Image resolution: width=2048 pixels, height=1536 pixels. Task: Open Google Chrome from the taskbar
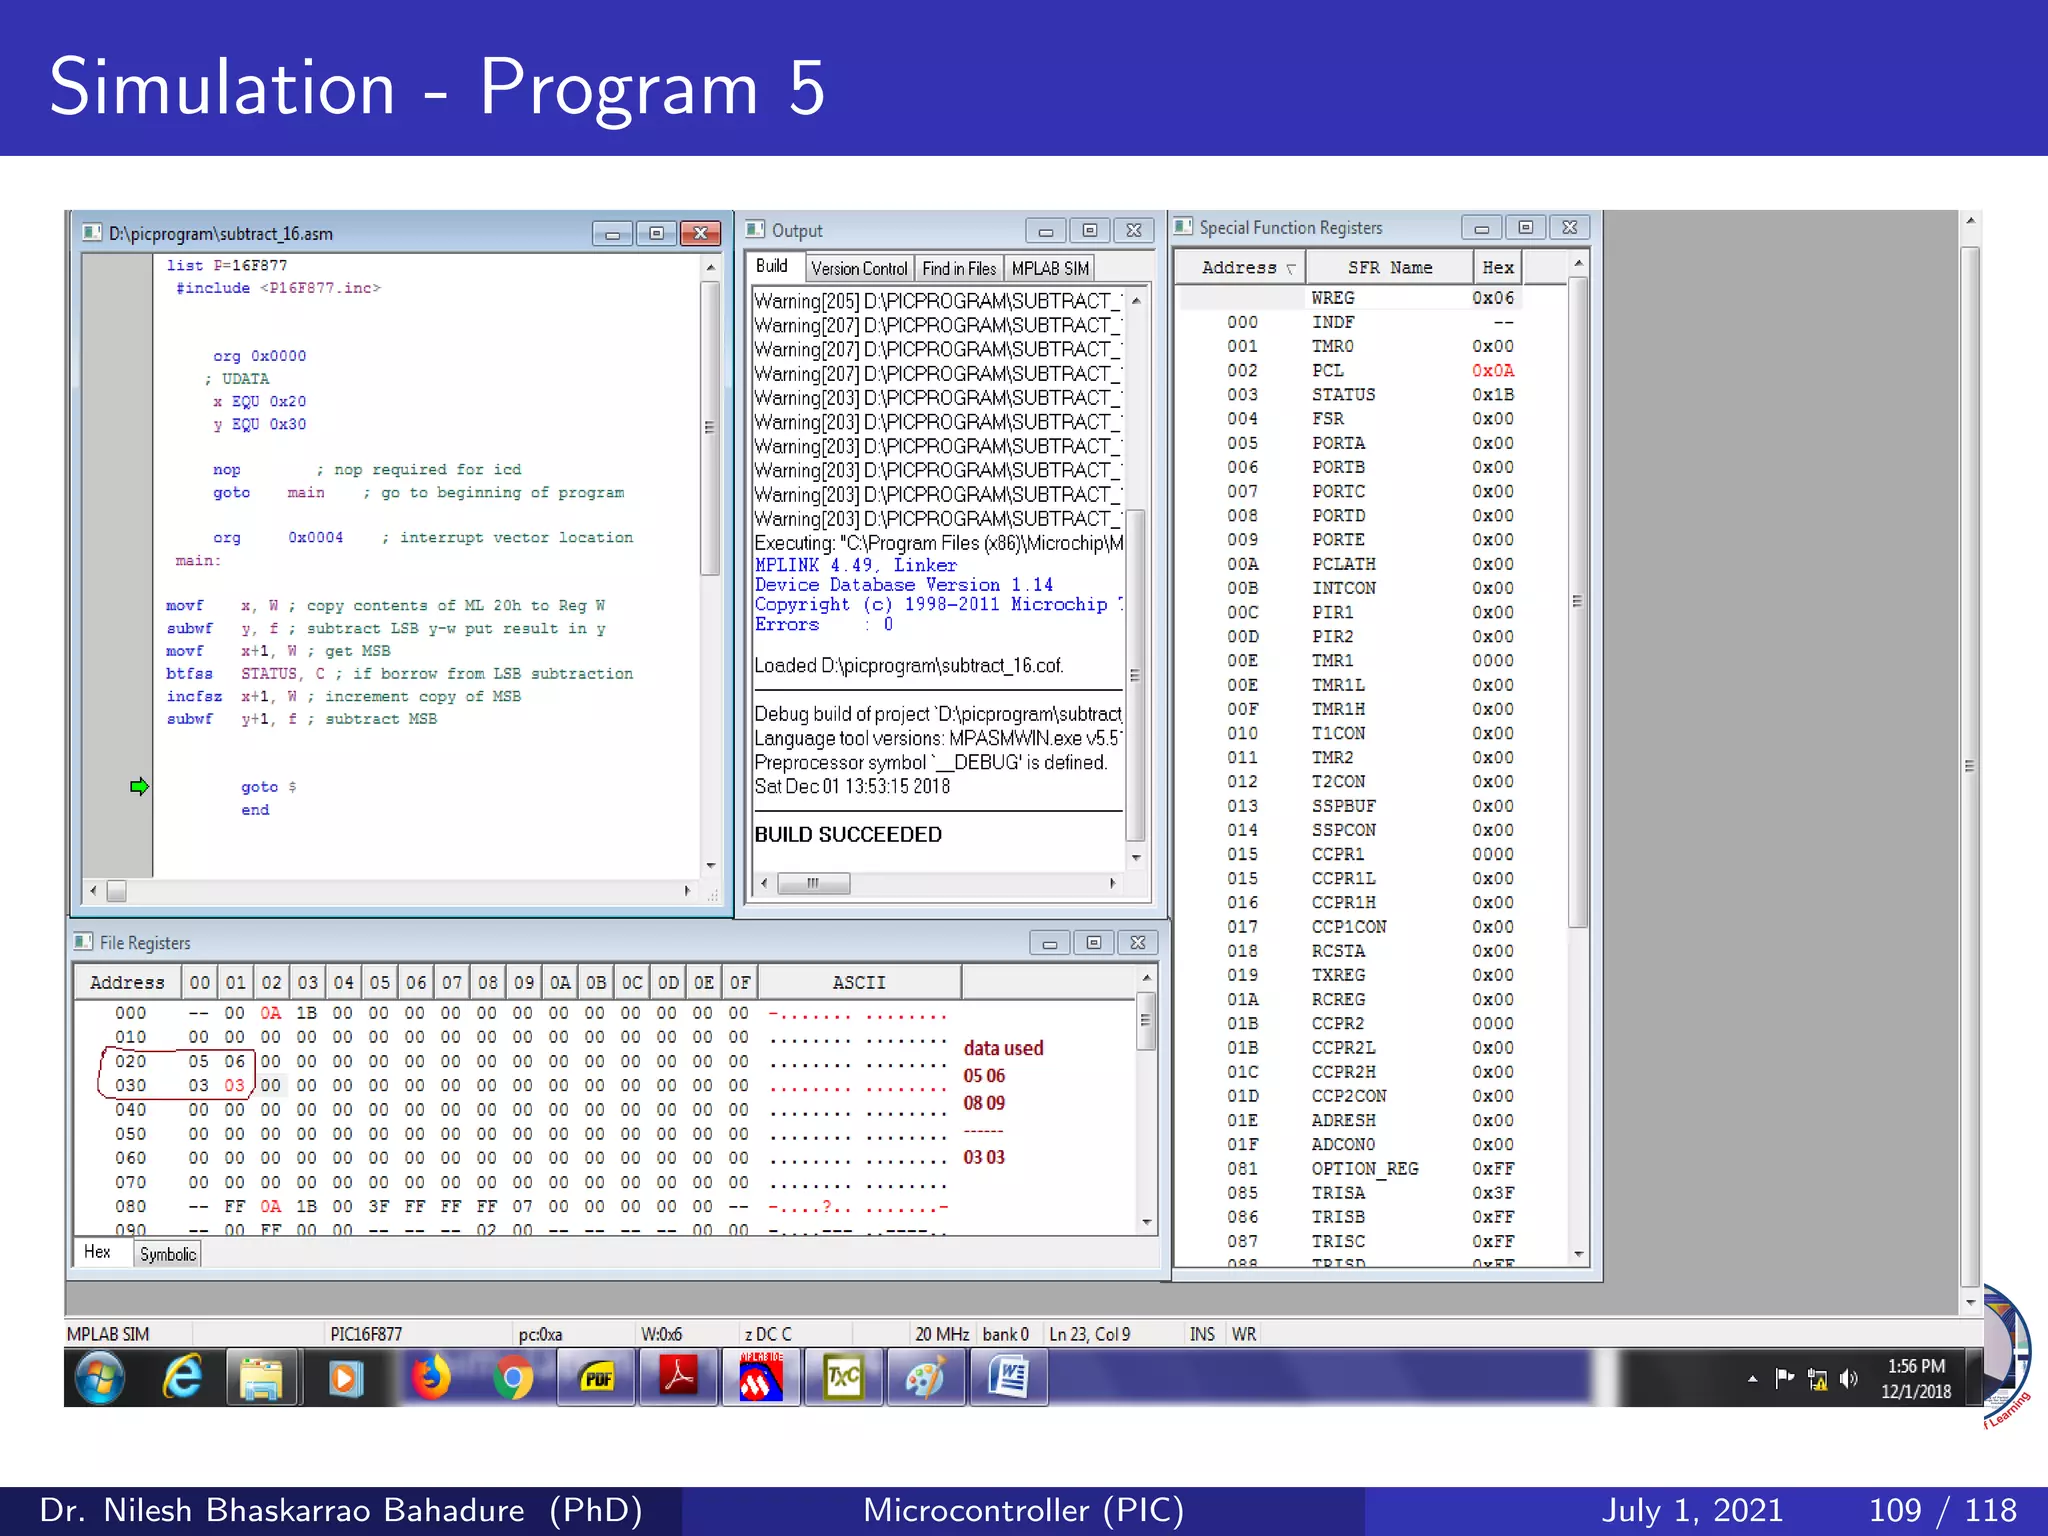(513, 1378)
